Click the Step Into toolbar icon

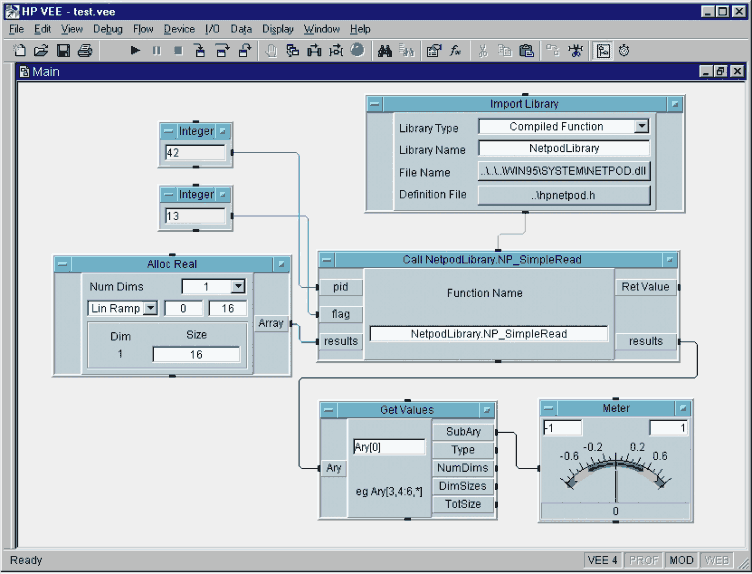200,50
